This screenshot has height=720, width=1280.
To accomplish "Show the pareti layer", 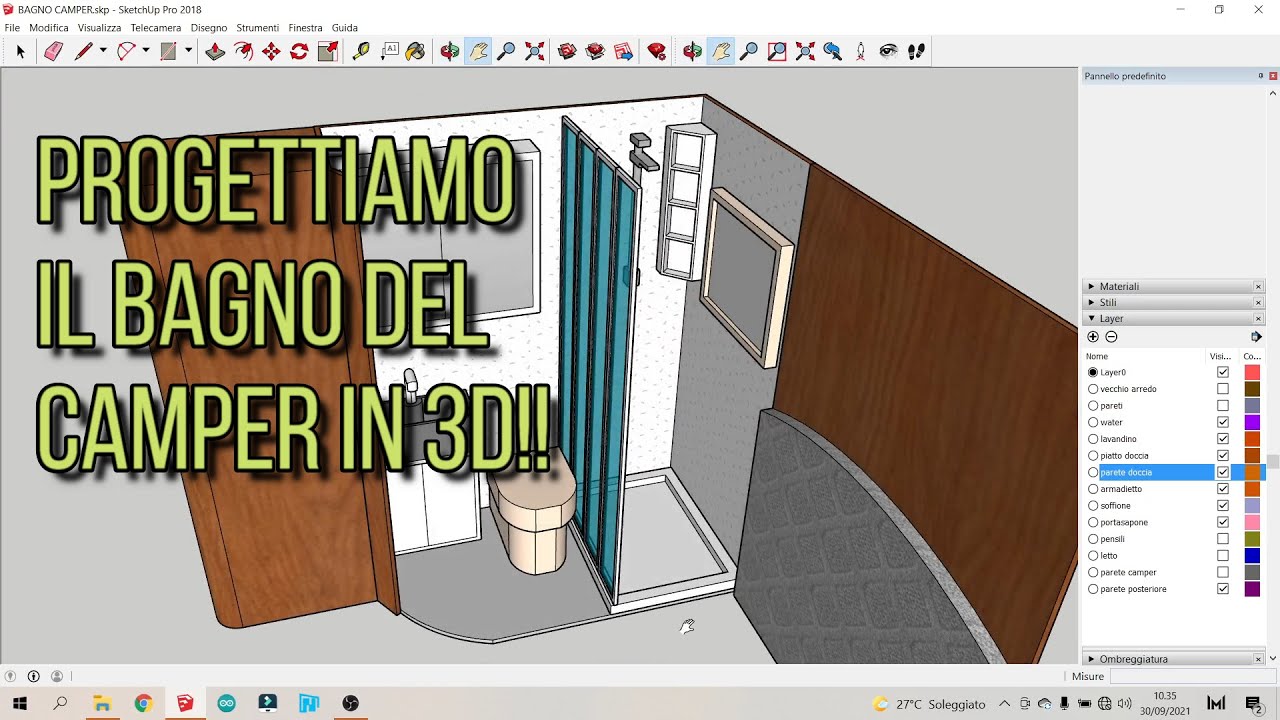I will click(1222, 406).
